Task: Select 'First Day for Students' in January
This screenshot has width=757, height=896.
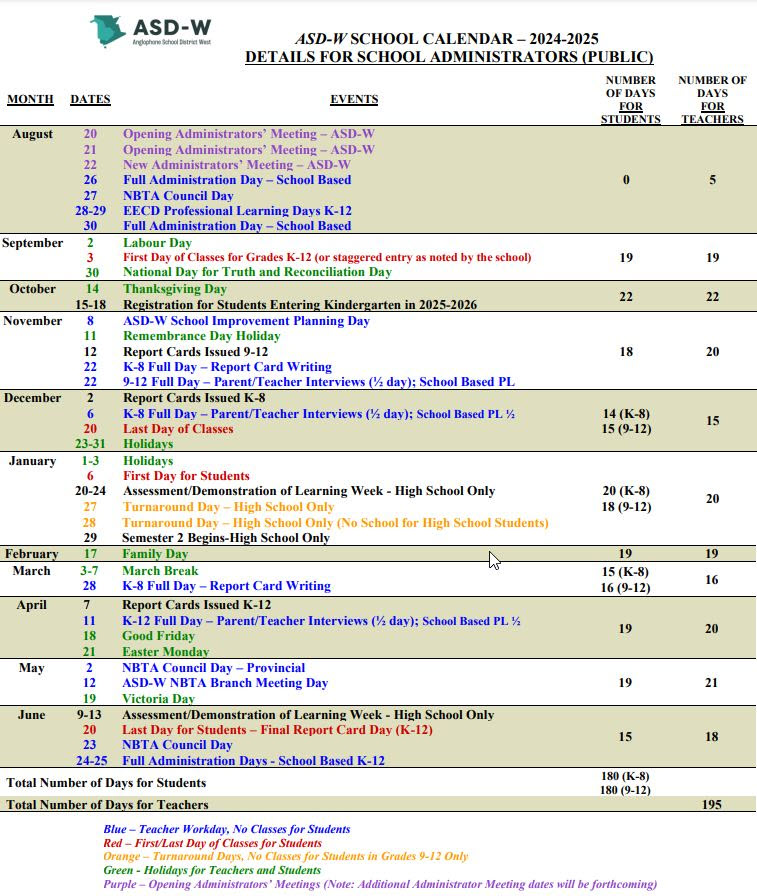Action: 186,476
